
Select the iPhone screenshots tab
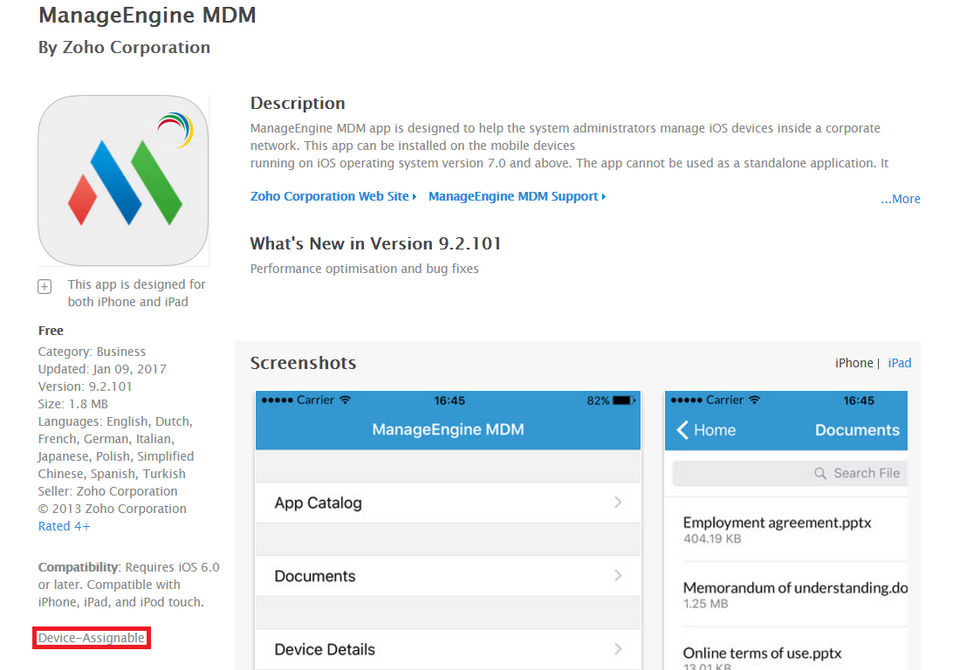[x=854, y=363]
